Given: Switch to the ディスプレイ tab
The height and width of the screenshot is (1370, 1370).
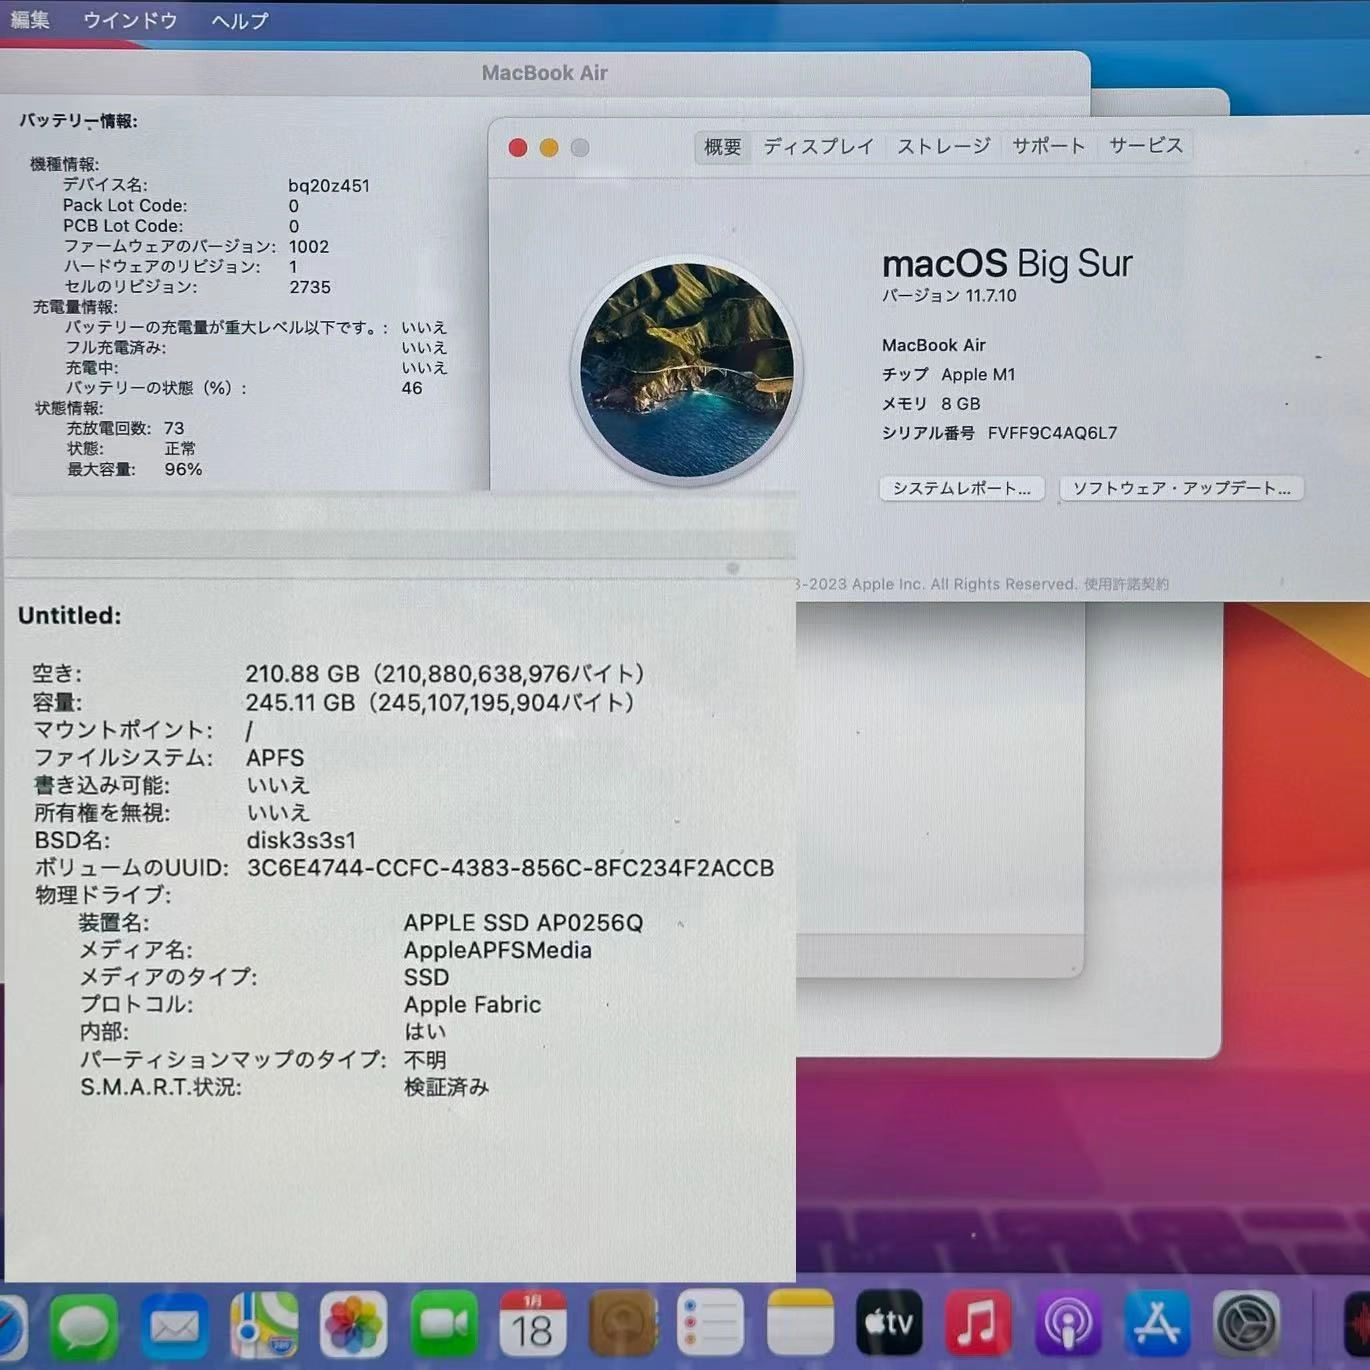Looking at the screenshot, I should click(x=819, y=146).
